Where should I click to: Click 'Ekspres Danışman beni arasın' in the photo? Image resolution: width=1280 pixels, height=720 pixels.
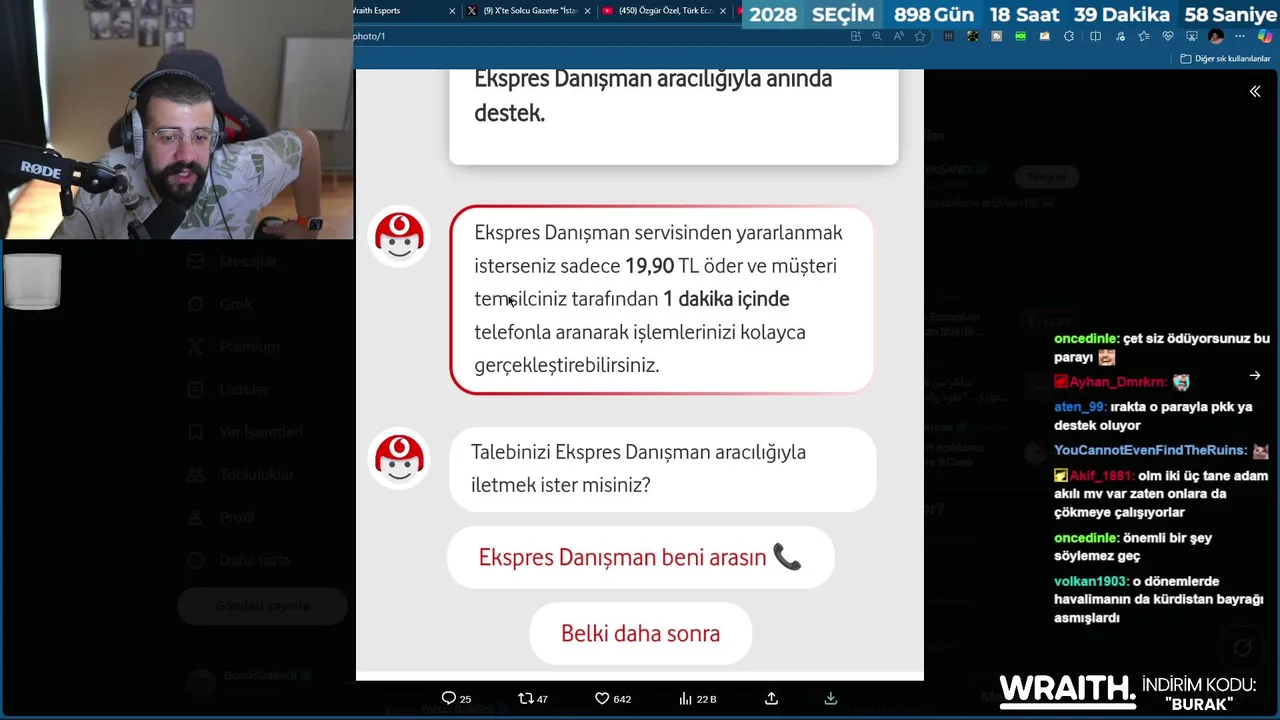pos(640,558)
